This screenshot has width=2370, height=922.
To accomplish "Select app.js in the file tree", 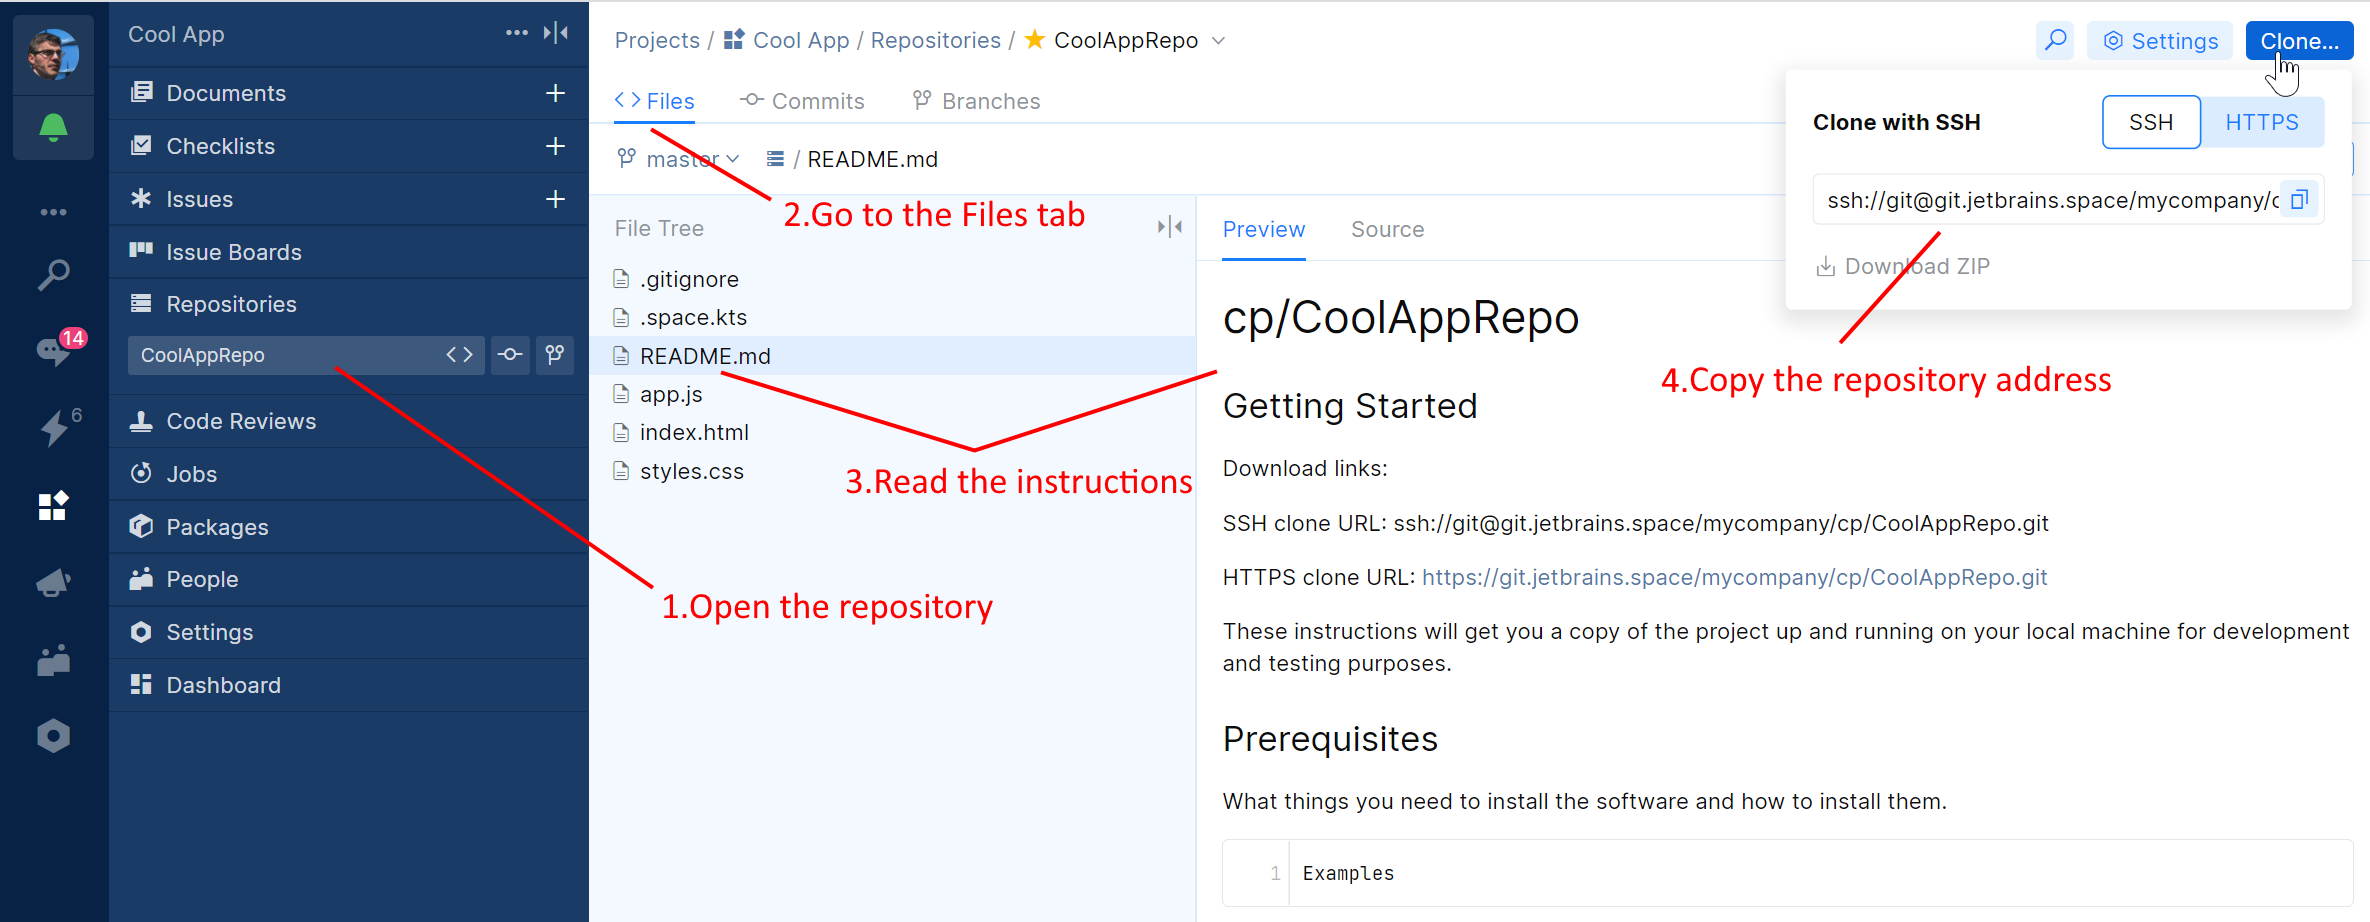I will 671,394.
